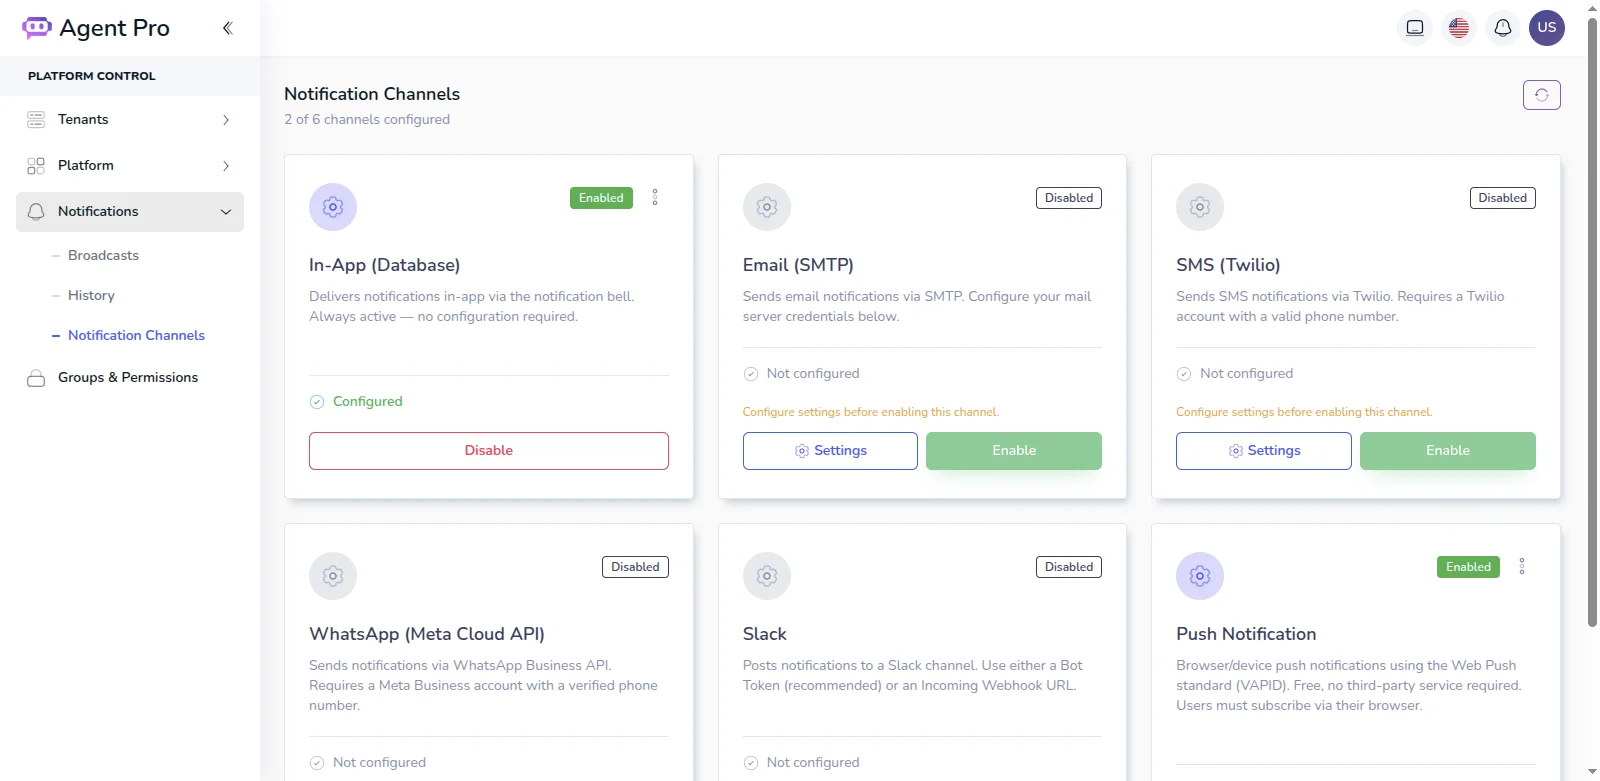The height and width of the screenshot is (781, 1600).
Task: Open SMS (Twilio) Settings
Action: coord(1264,451)
